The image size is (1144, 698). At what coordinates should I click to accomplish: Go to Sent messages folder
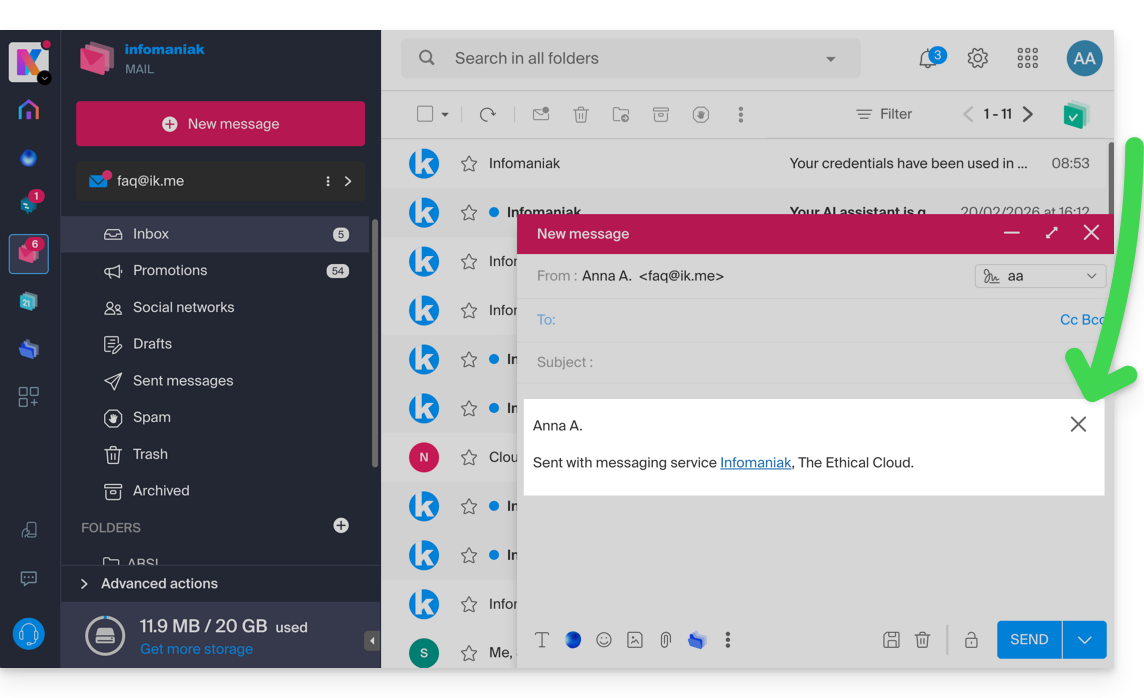click(183, 381)
